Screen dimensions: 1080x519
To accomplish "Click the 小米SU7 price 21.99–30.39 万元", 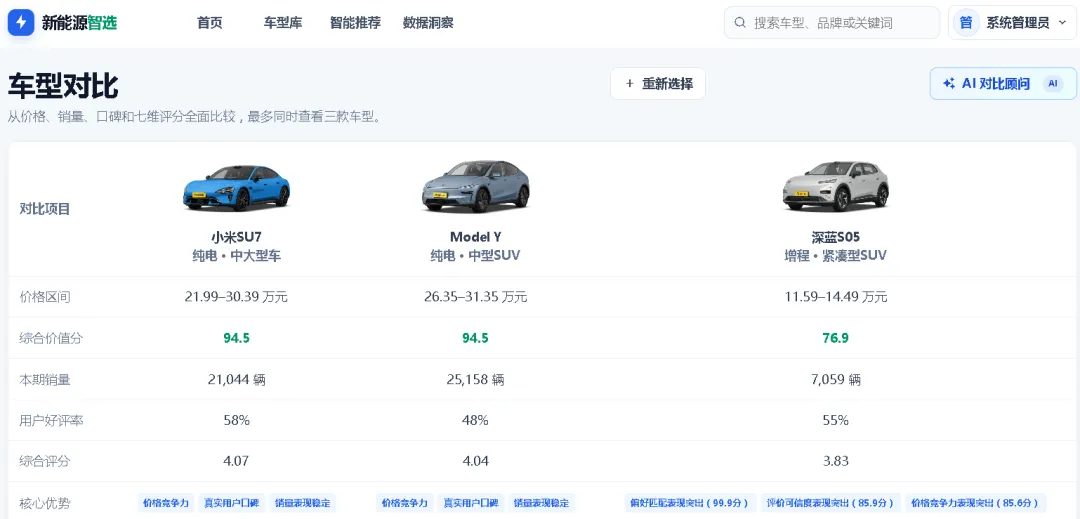I will click(236, 297).
